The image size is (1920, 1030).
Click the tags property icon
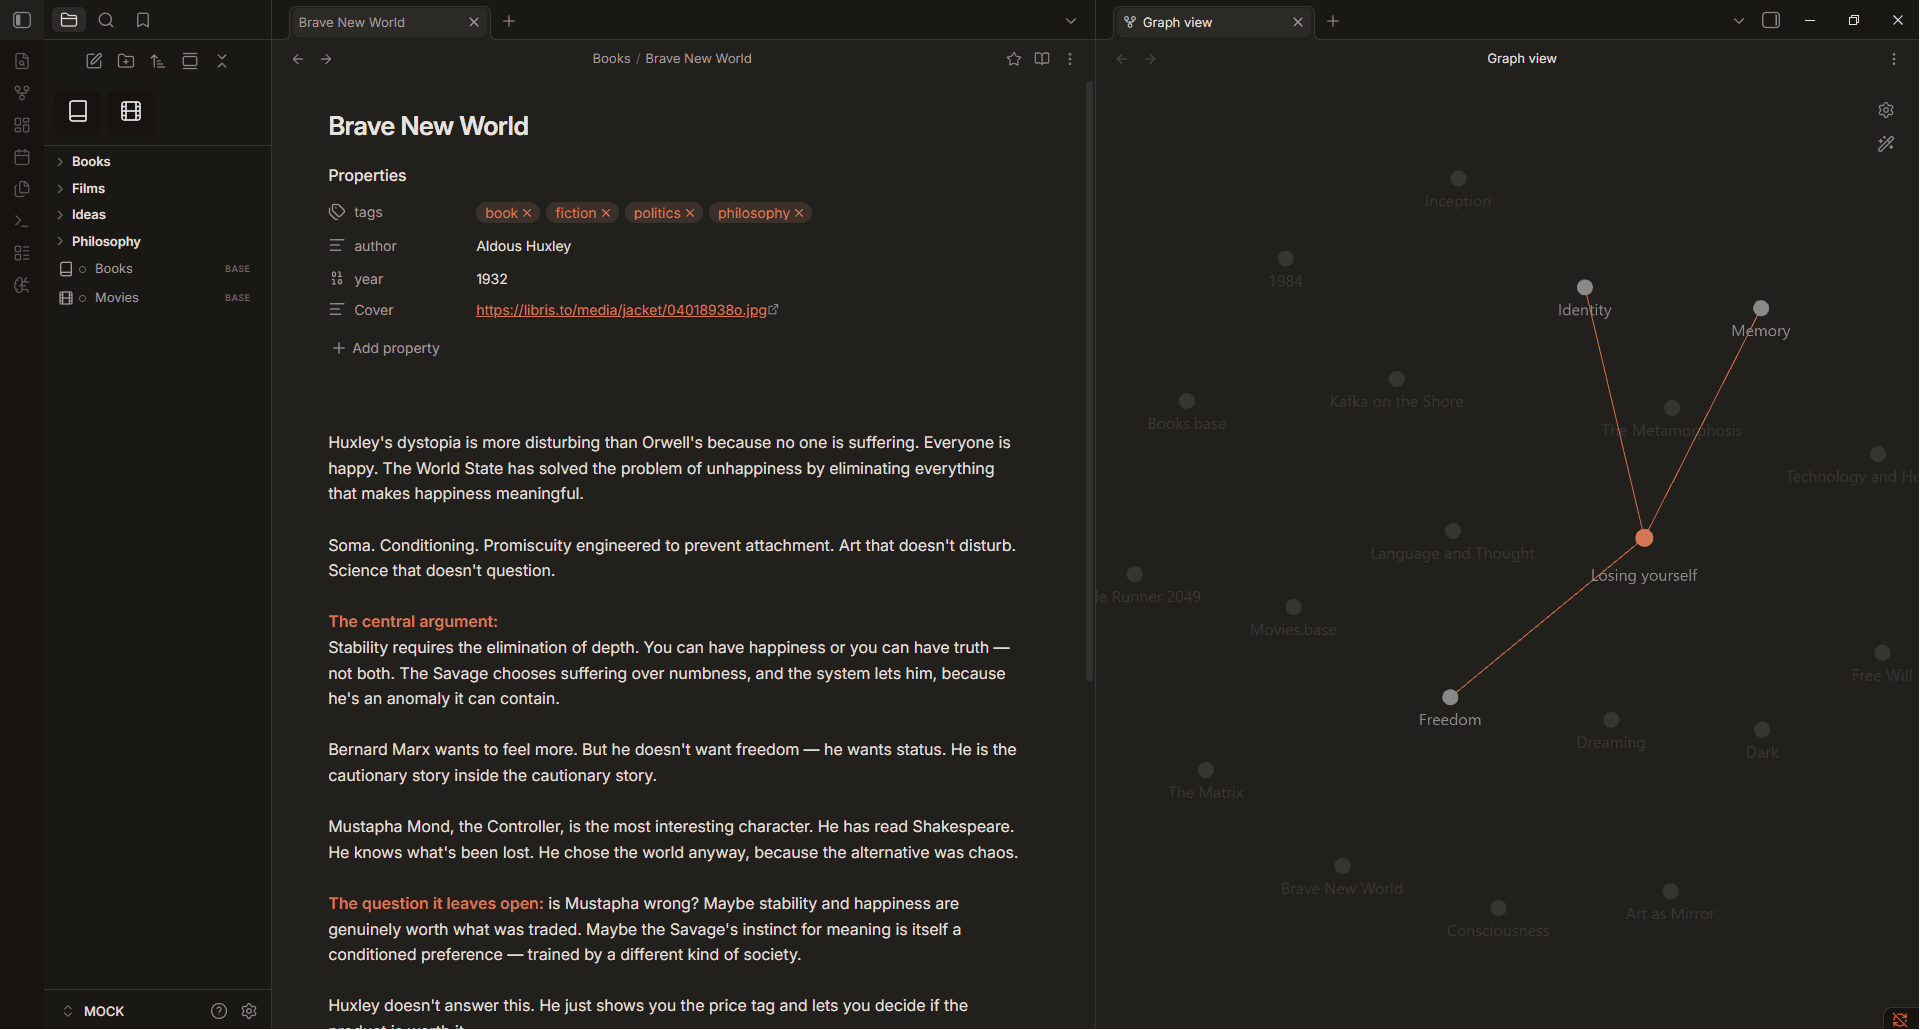click(x=337, y=212)
